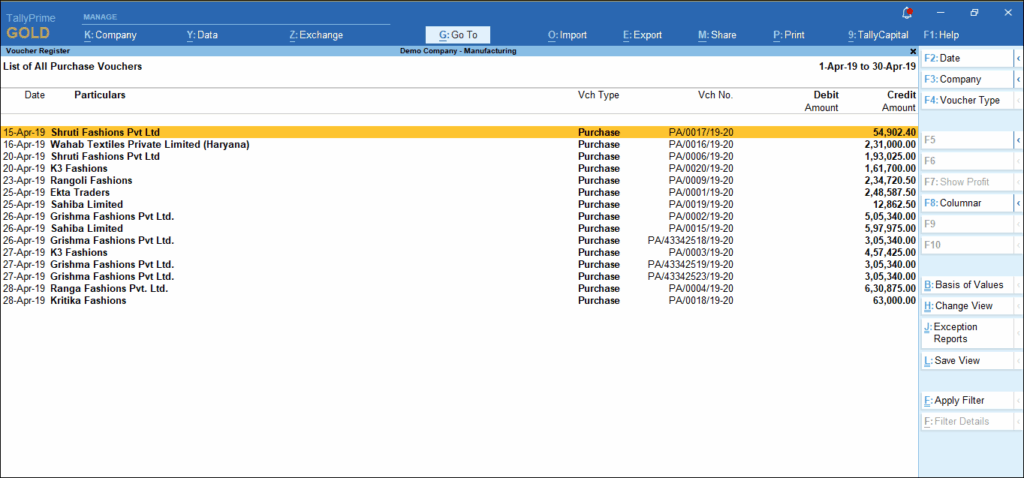Viewport: 1024px width, 478px height.
Task: Click the F8: Columnar button
Action: (x=968, y=203)
